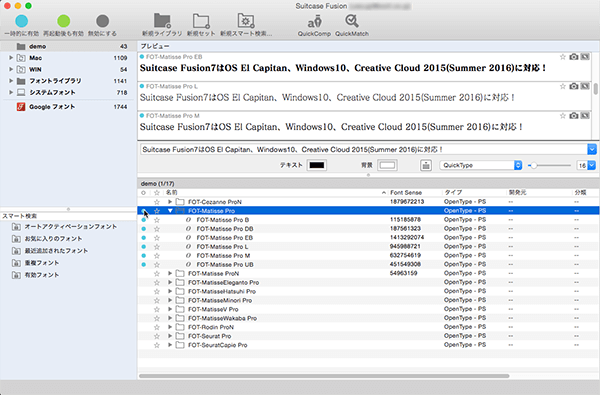This screenshot has height=395, width=600.
Task: Toggle activation dot for FOT-Matisse Pro DB
Action: point(143,229)
